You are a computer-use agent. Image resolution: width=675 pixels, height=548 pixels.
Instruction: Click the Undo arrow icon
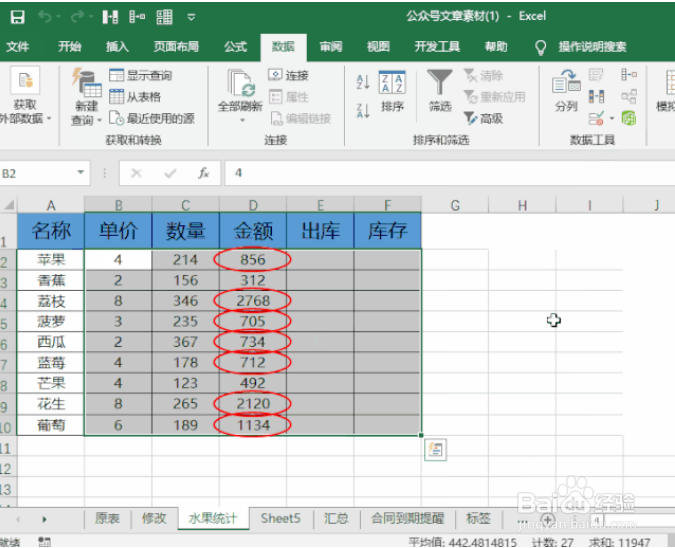tap(44, 17)
